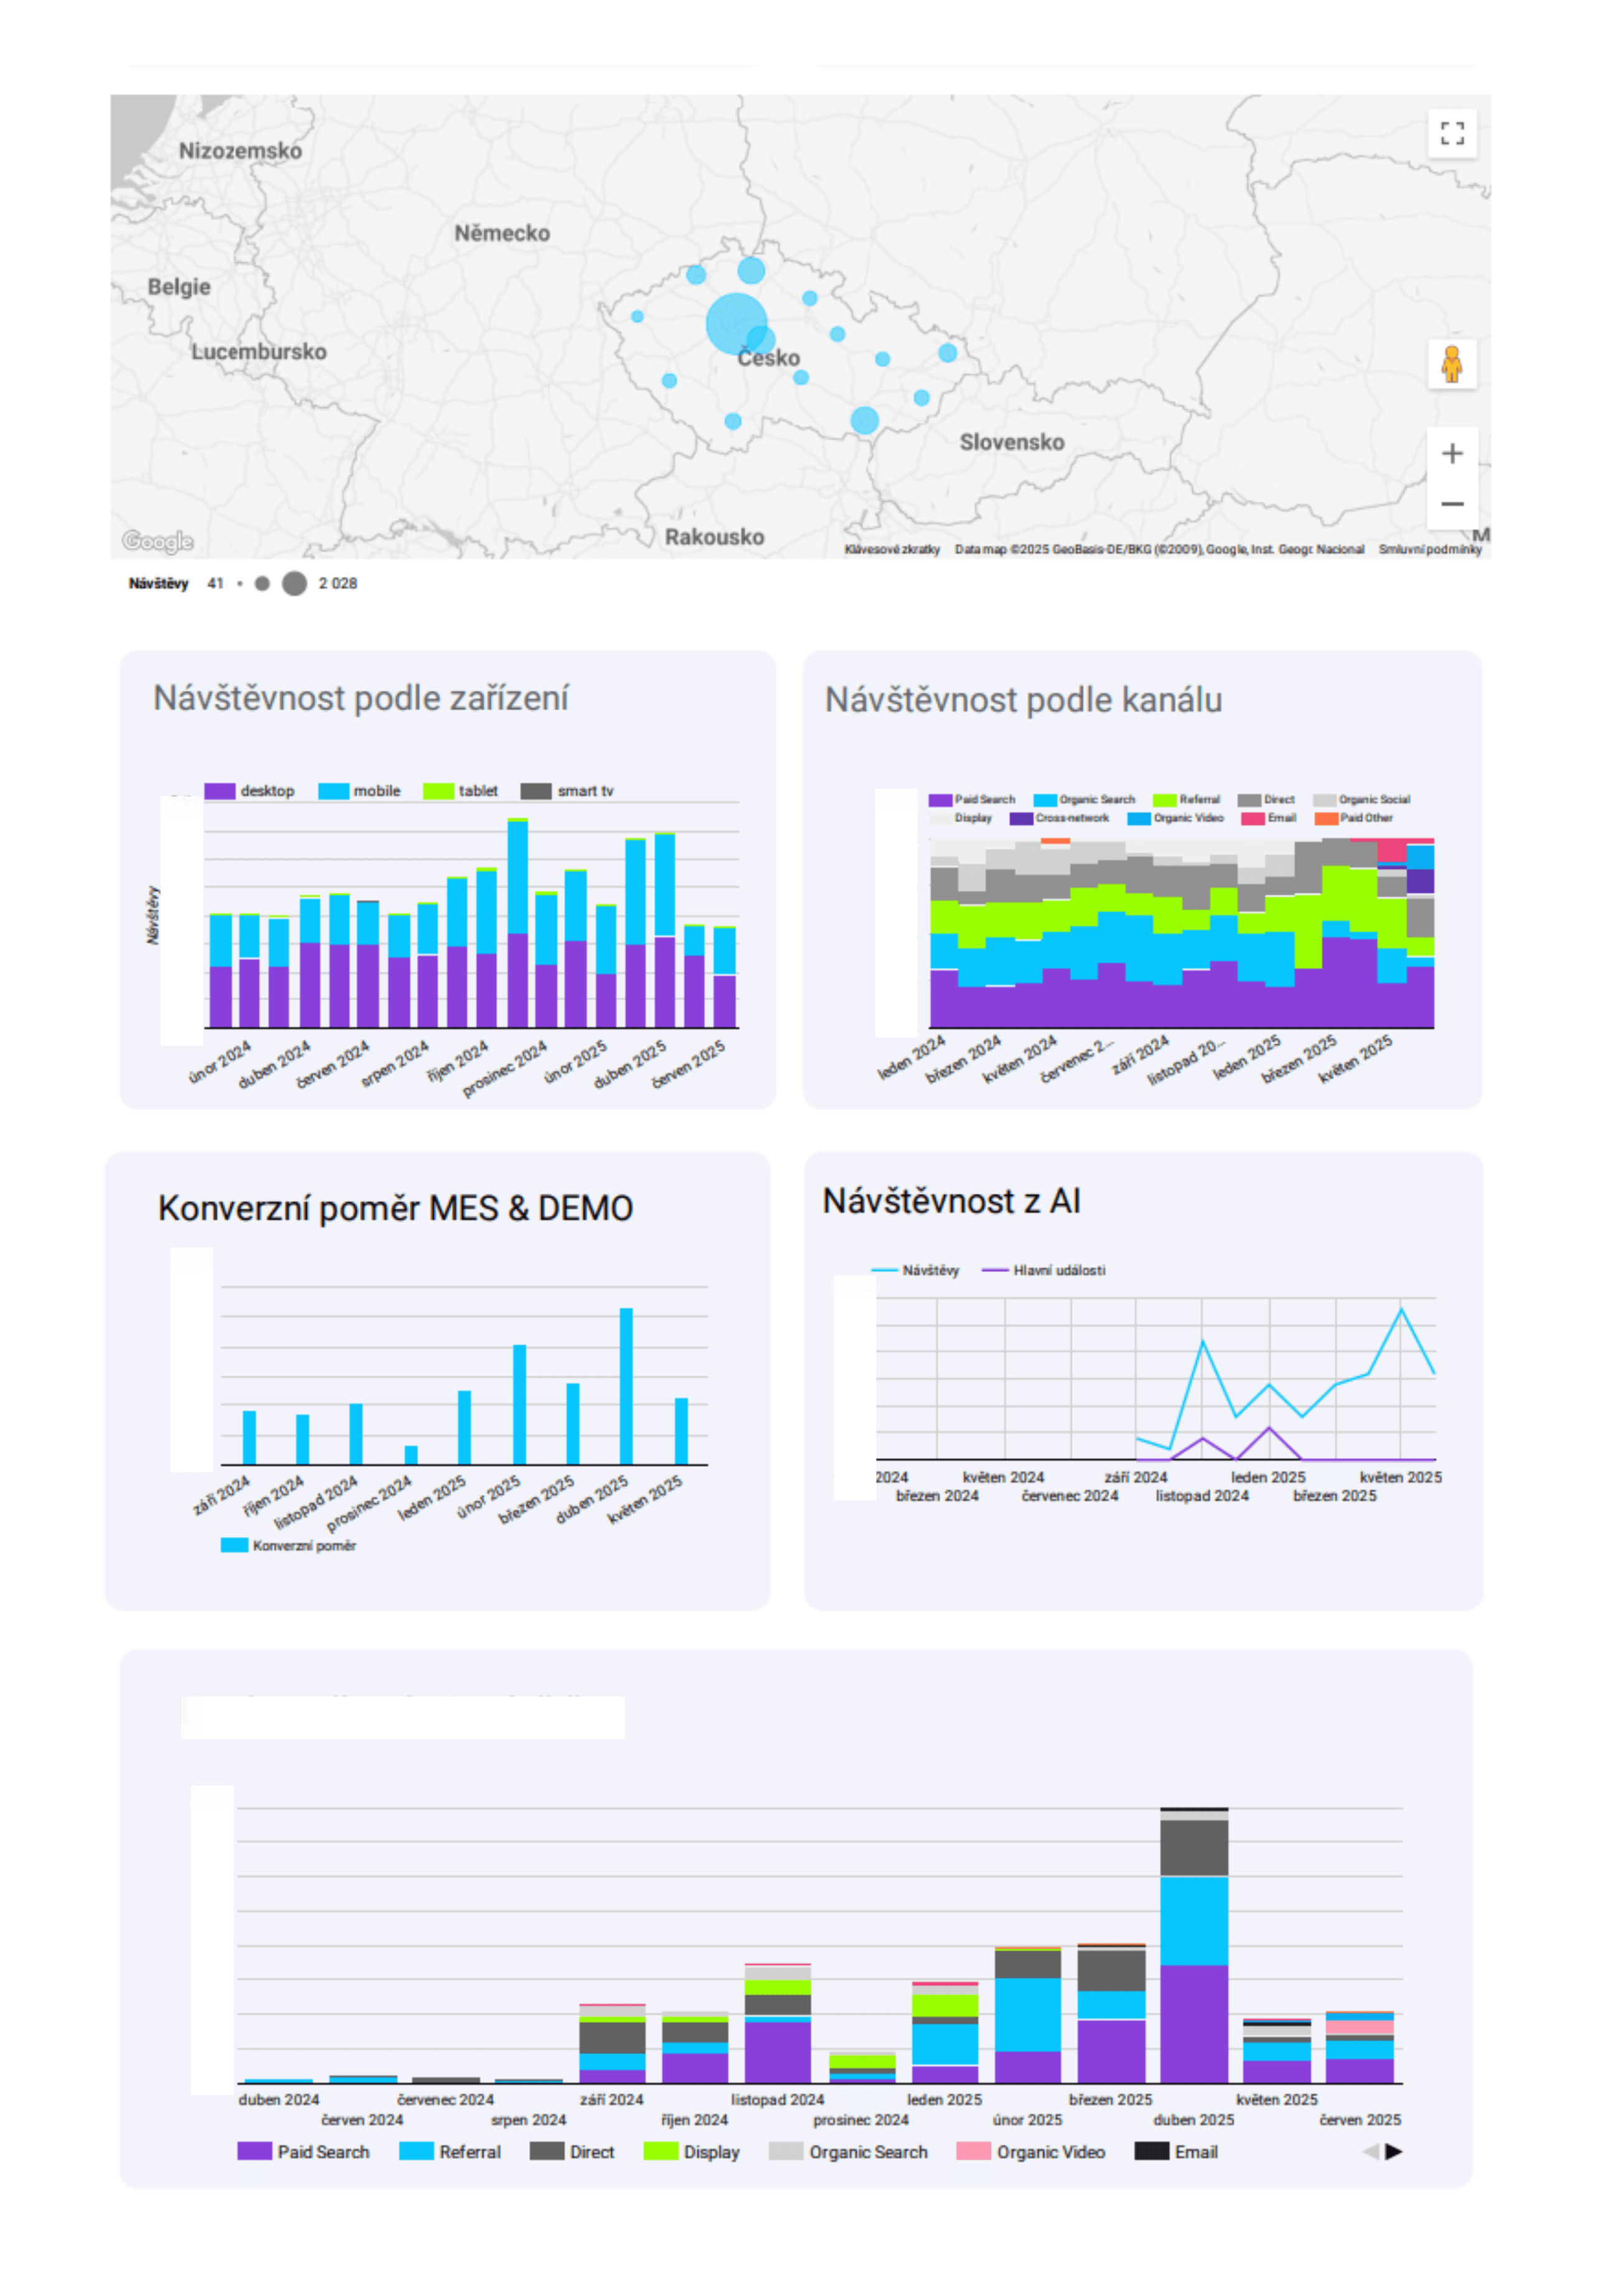Toggle the Referral legend in bottom chart
1607x2296 pixels.
(x=449, y=2151)
